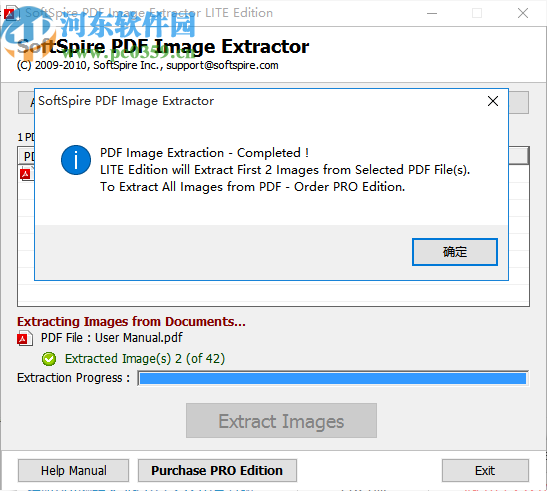Exit the application
The width and height of the screenshot is (547, 491).
[485, 470]
